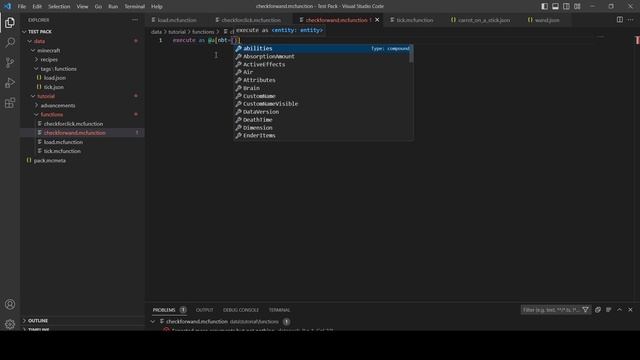Screen dimensions: 640x360
Task: Open the Accounts icon in activity bar
Action: coord(10,304)
